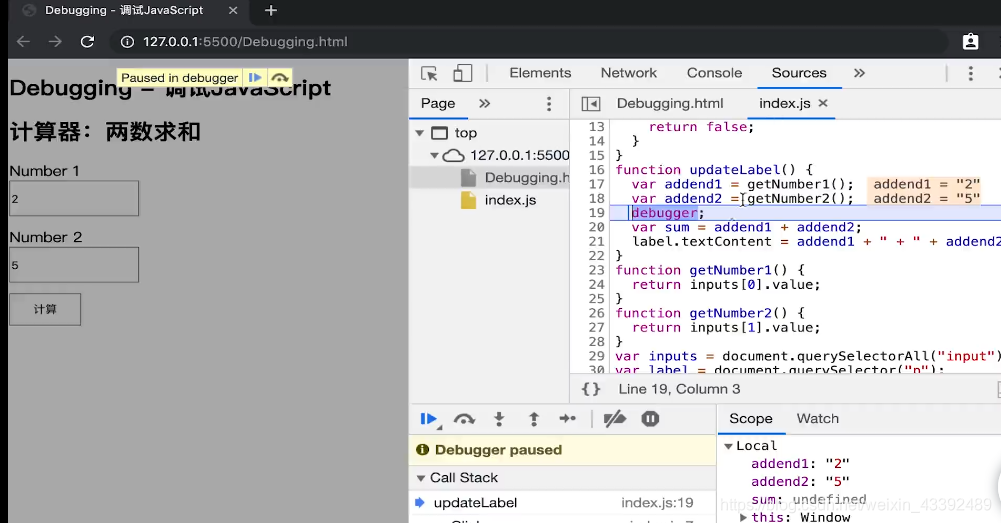
Task: Go back in browser history
Action: tap(24, 42)
